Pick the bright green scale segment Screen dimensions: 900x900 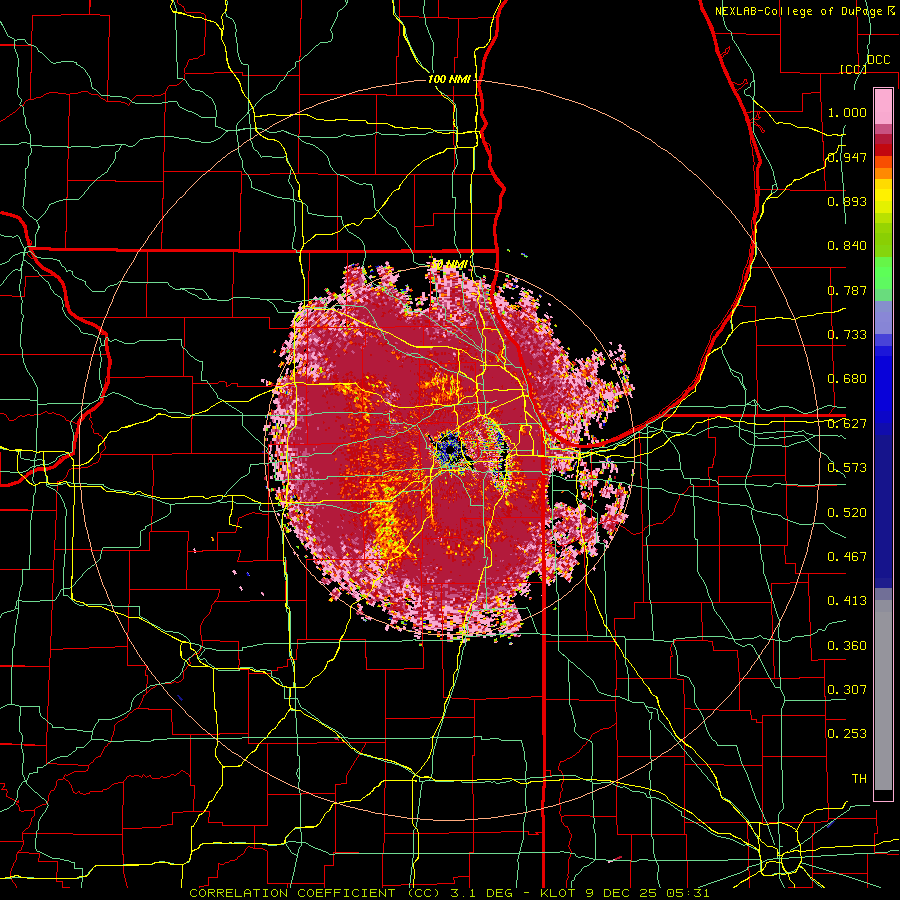click(883, 273)
